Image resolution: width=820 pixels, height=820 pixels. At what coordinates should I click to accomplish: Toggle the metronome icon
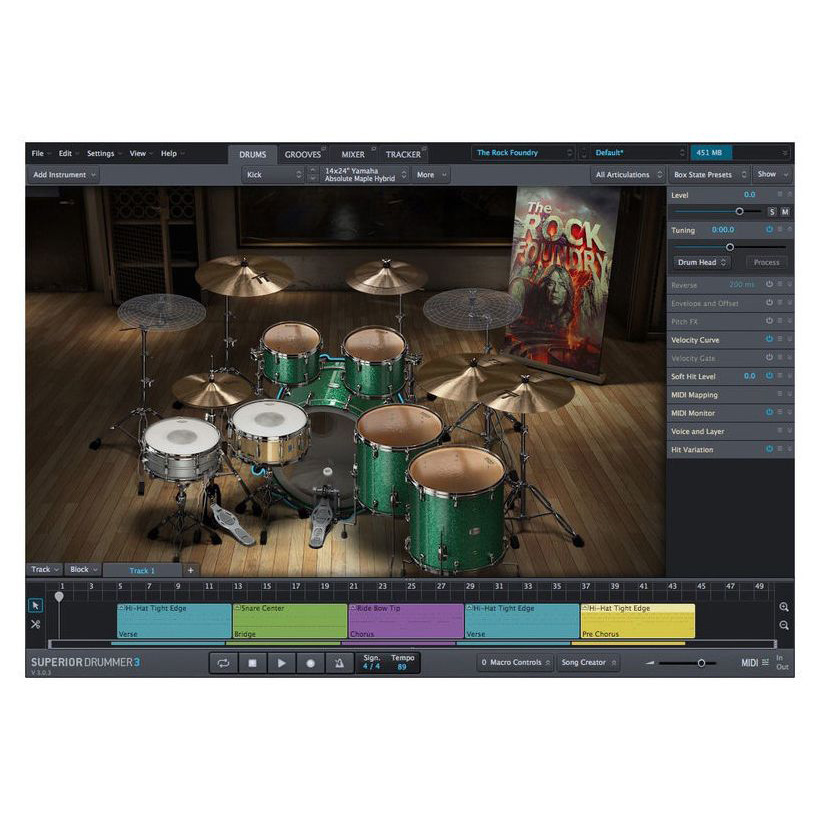click(x=339, y=663)
